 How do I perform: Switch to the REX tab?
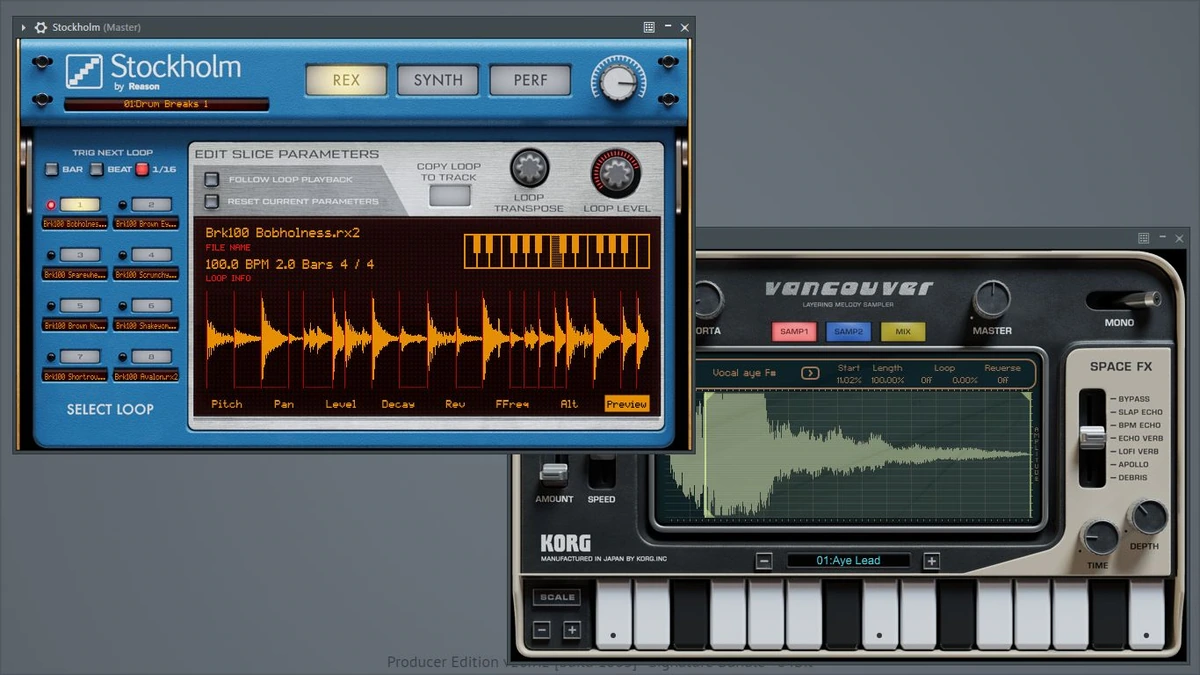coord(346,80)
